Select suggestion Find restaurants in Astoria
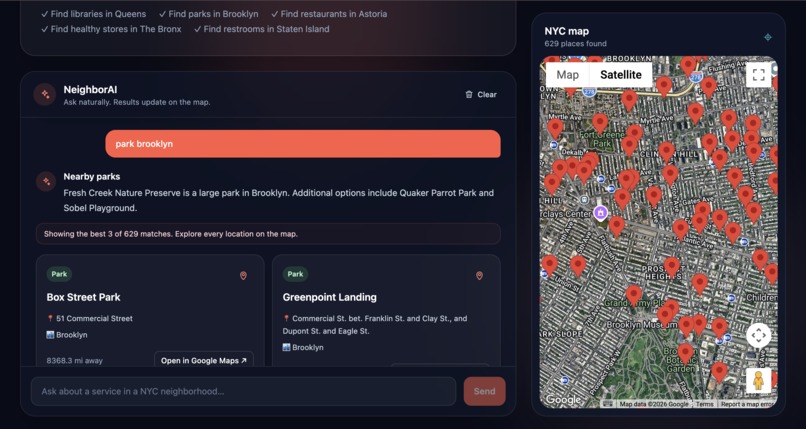The height and width of the screenshot is (429, 806). (x=329, y=14)
